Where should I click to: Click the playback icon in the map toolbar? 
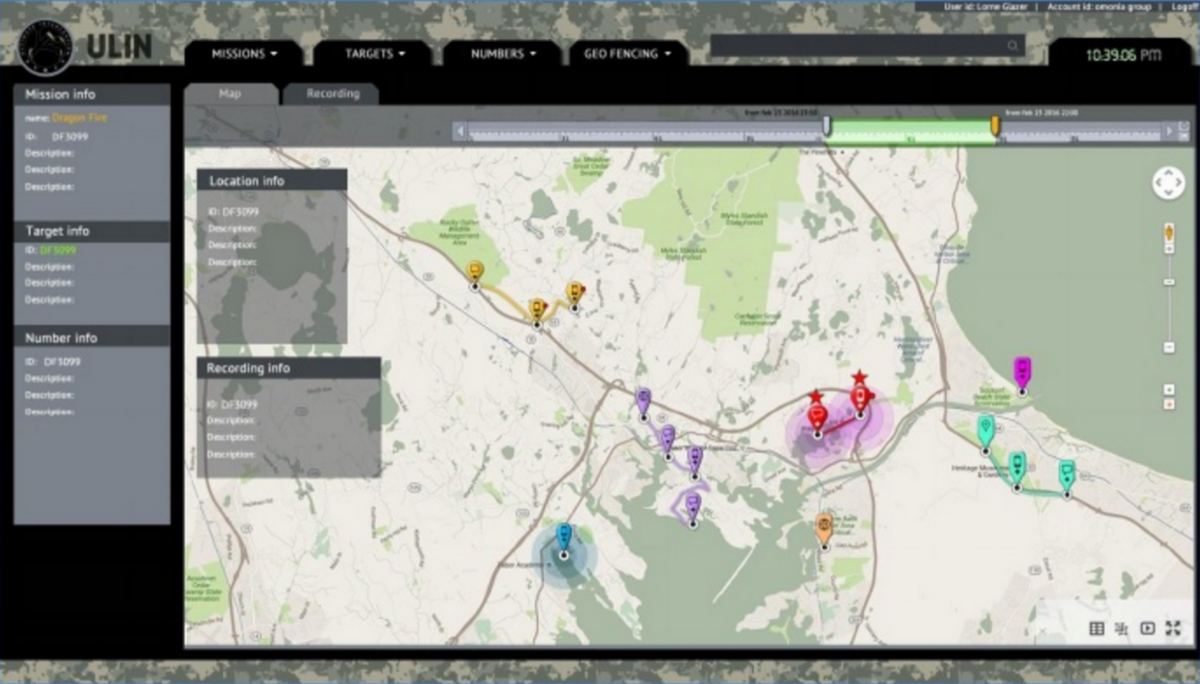(x=1147, y=628)
